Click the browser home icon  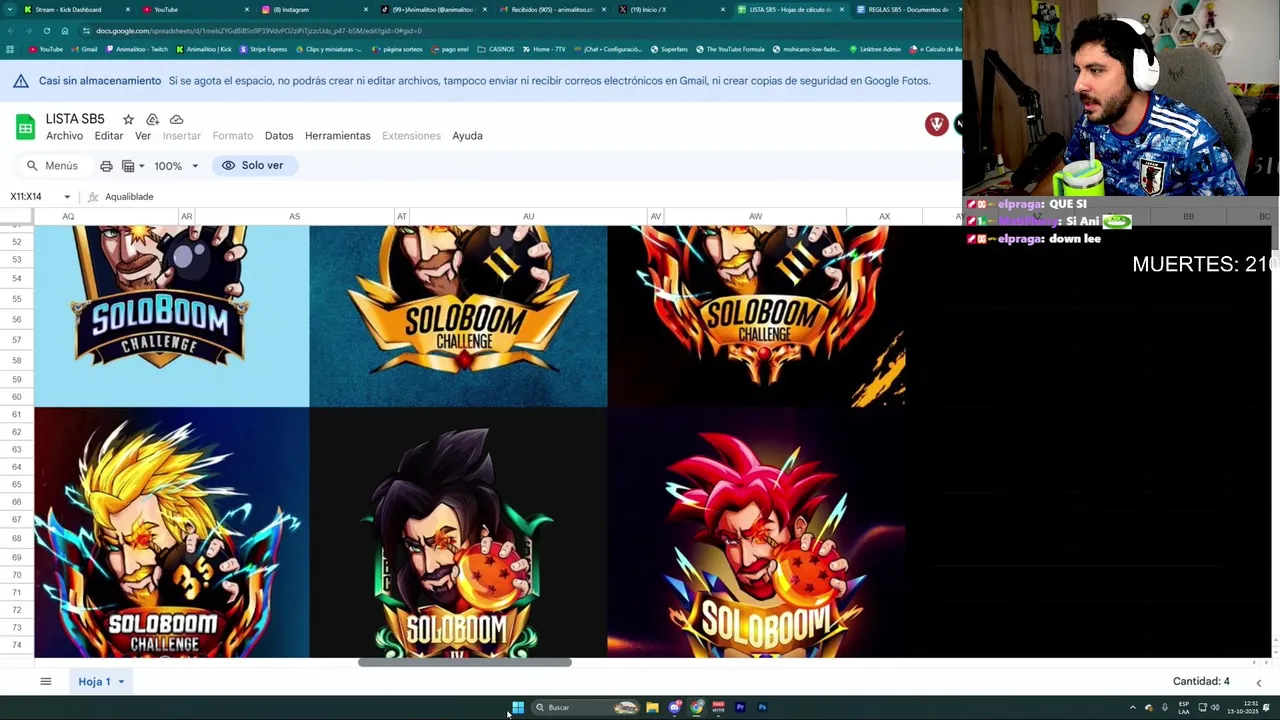[65, 31]
